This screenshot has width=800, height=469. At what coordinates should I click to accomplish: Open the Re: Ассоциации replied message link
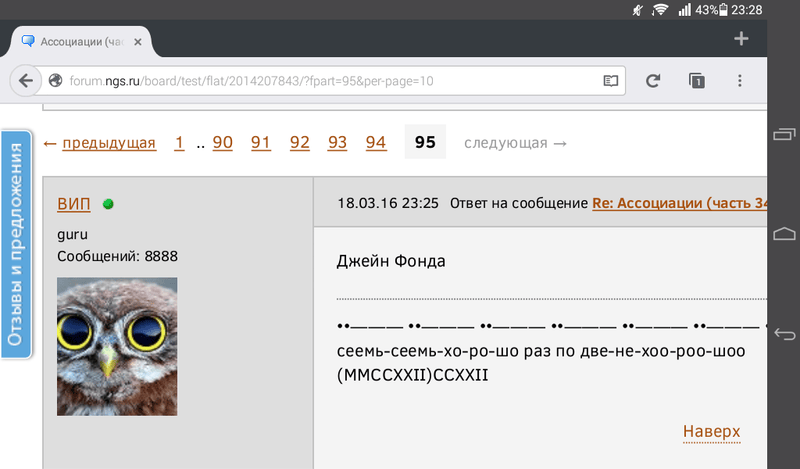click(x=679, y=203)
